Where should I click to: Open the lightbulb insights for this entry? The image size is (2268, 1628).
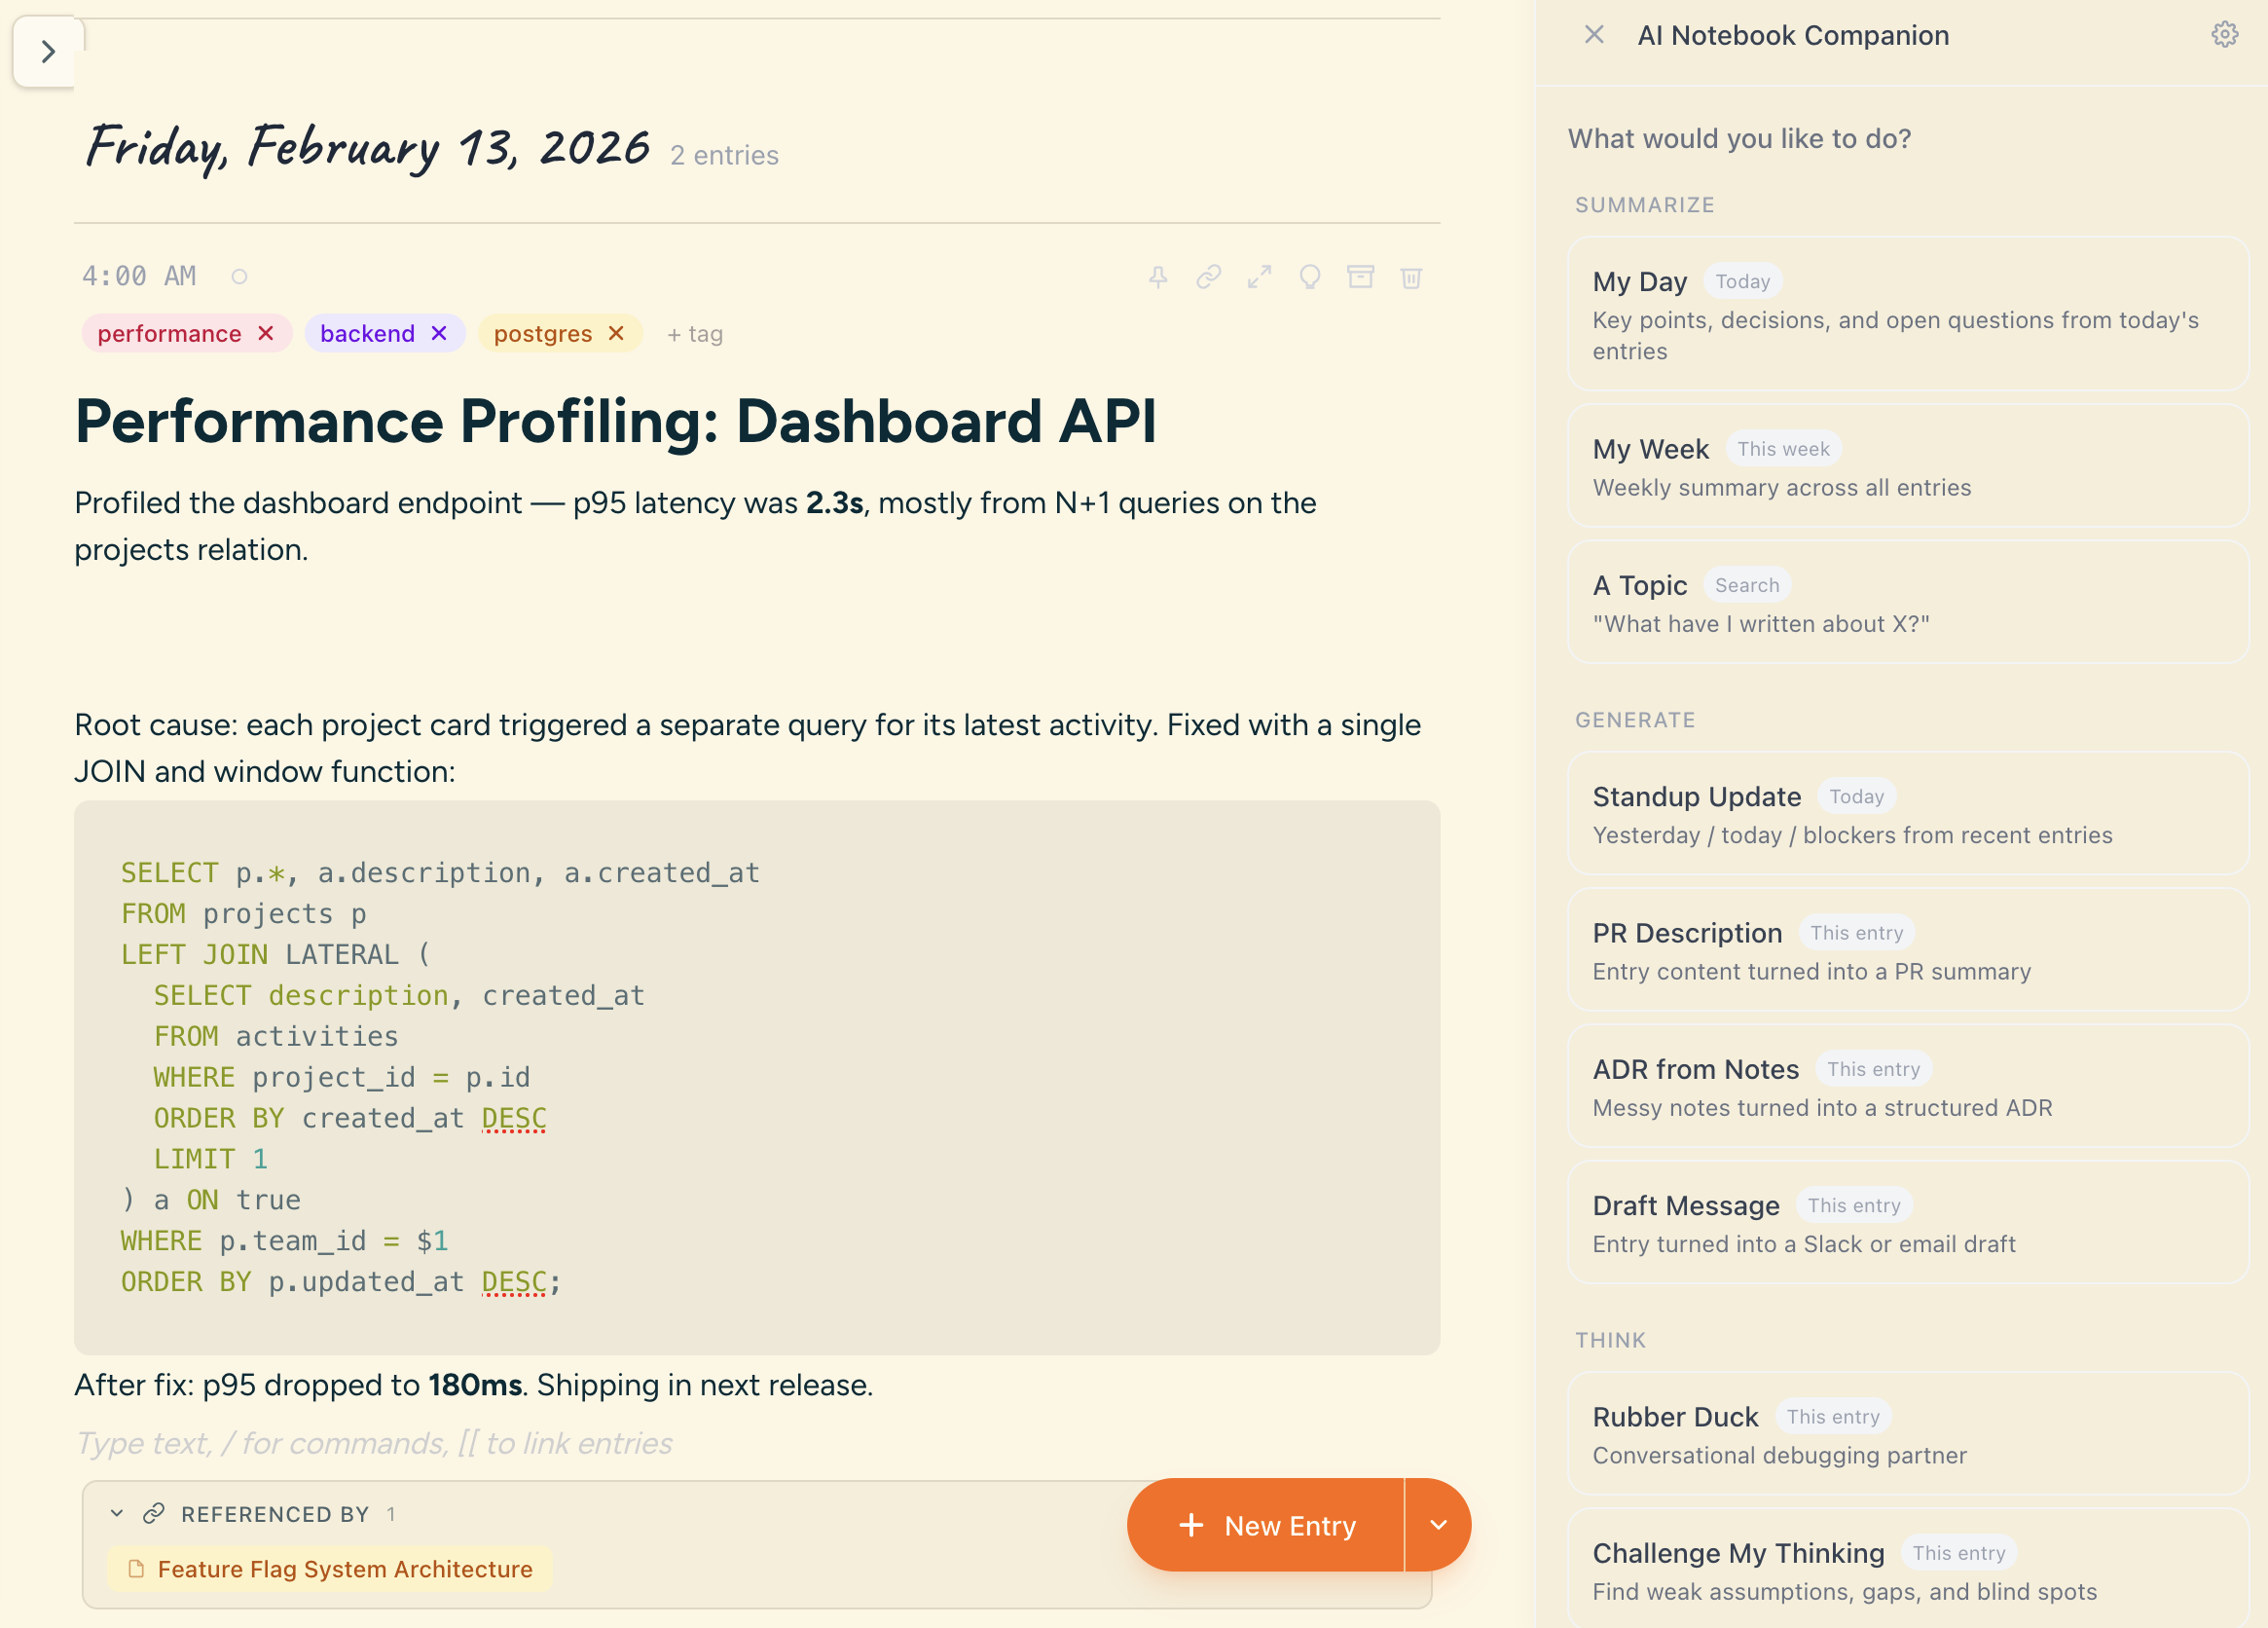(x=1310, y=277)
